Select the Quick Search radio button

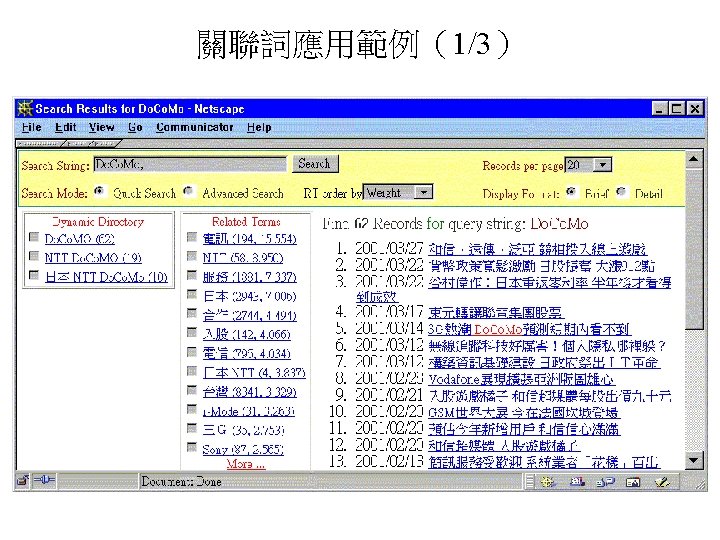coord(99,191)
